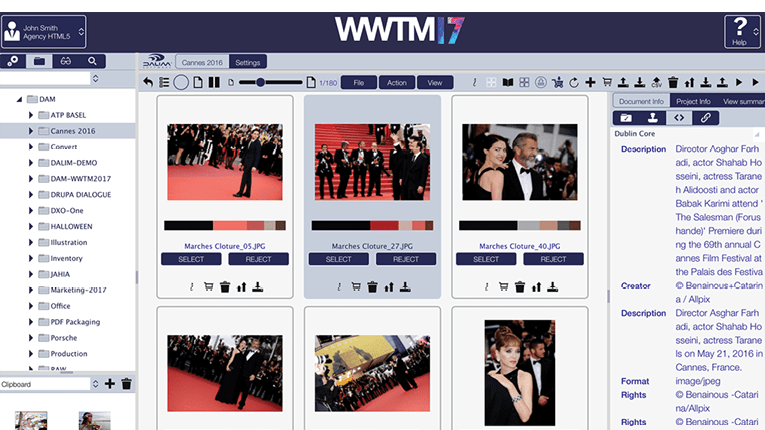Click the thumbnail size slider handle

pos(261,82)
